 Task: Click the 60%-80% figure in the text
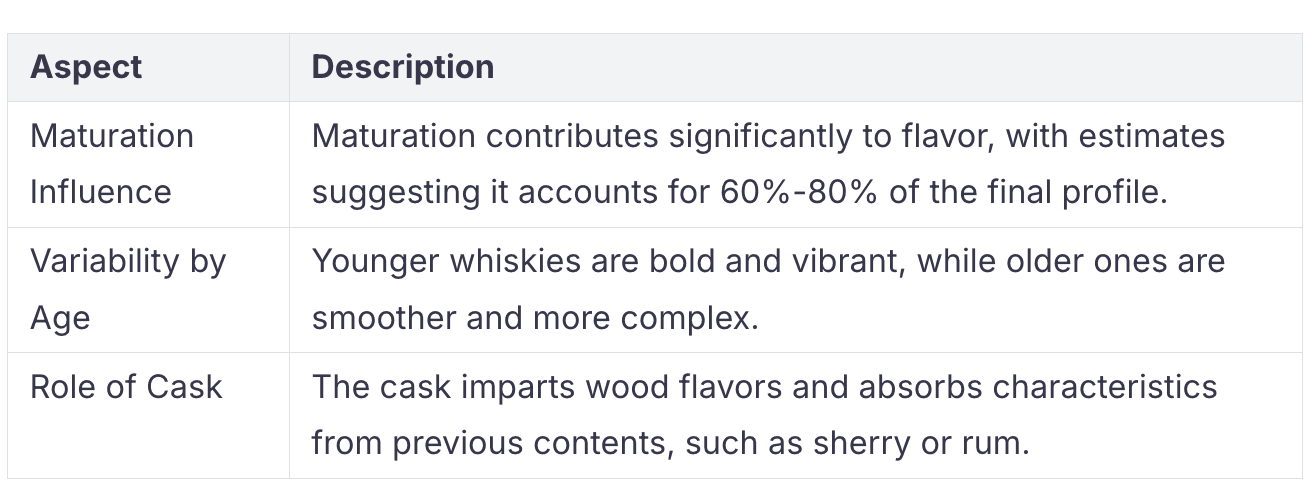pos(798,192)
